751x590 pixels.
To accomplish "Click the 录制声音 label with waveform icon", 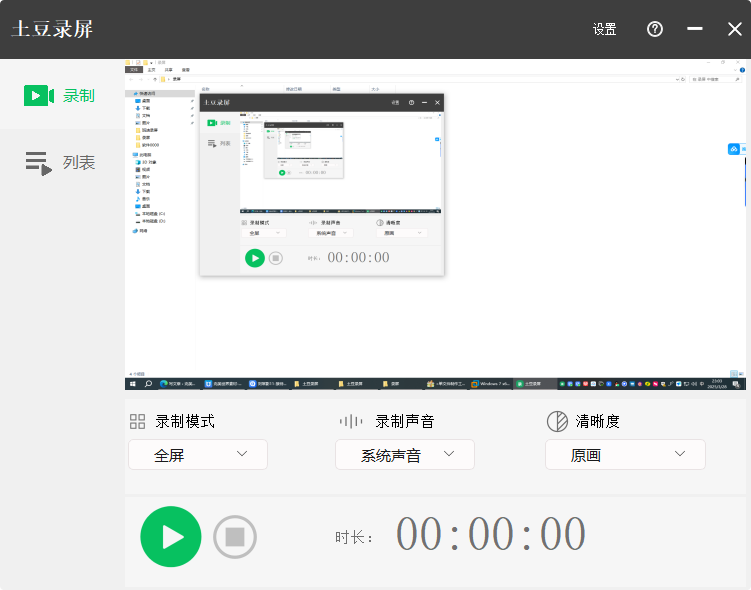I will [387, 421].
